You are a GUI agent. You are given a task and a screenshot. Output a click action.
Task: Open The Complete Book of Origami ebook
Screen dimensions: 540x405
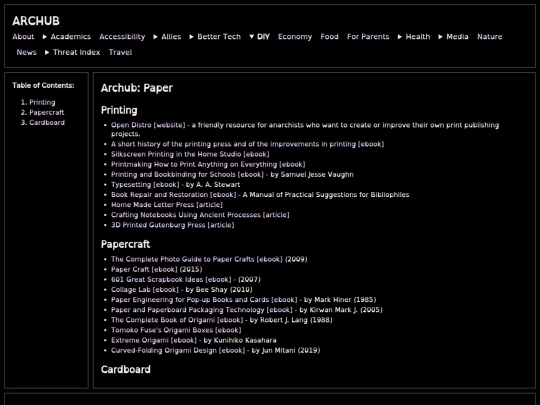click(x=177, y=320)
